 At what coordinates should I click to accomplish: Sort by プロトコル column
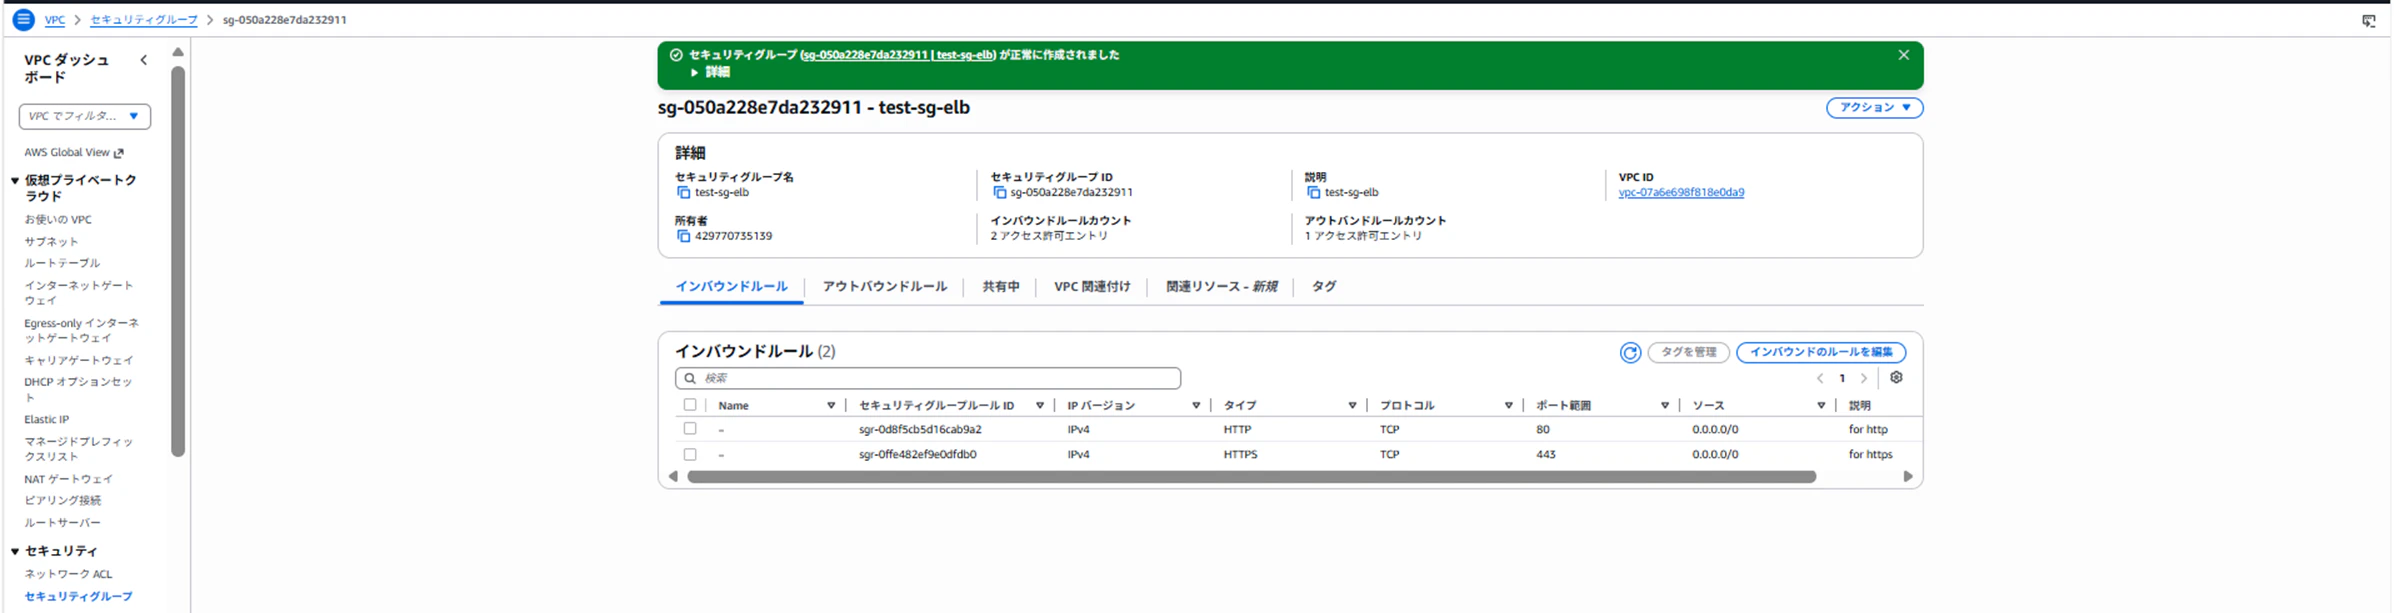(x=1508, y=405)
